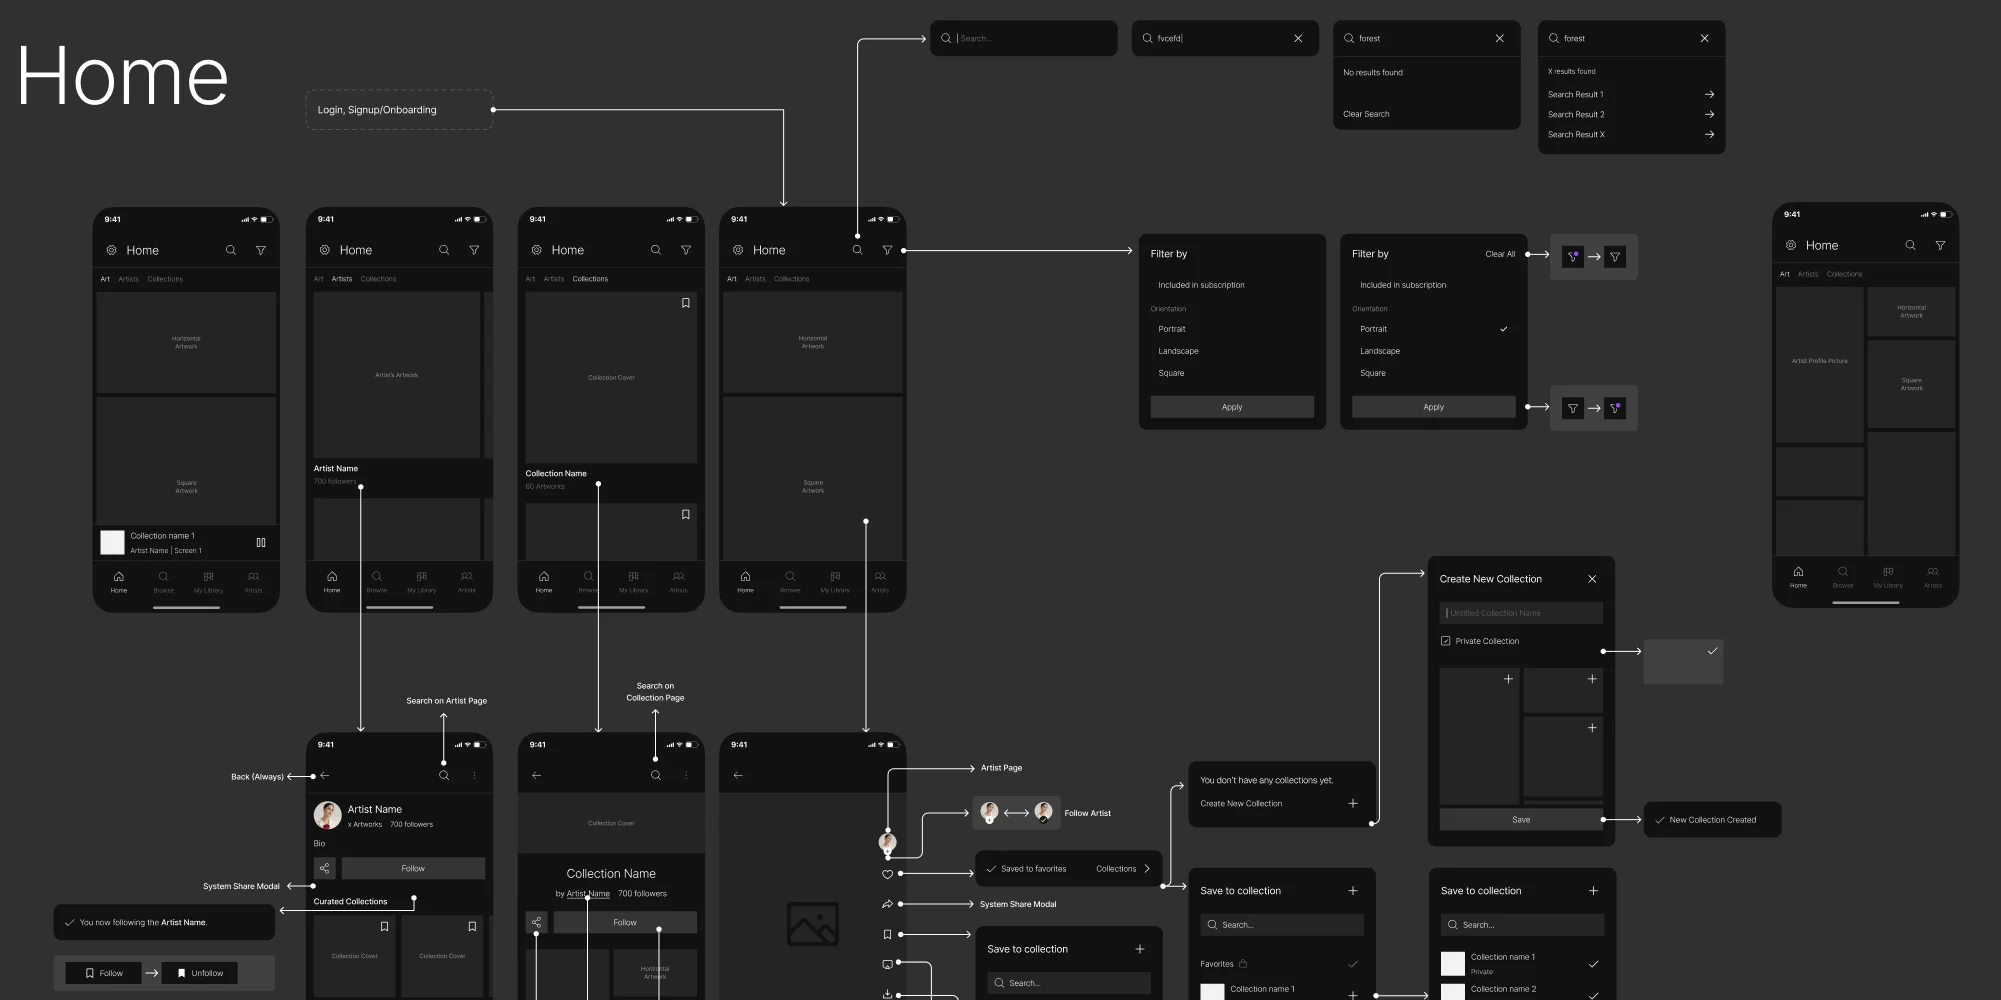Open My Library on Home screen with Artist Profile Picture

[1888, 577]
